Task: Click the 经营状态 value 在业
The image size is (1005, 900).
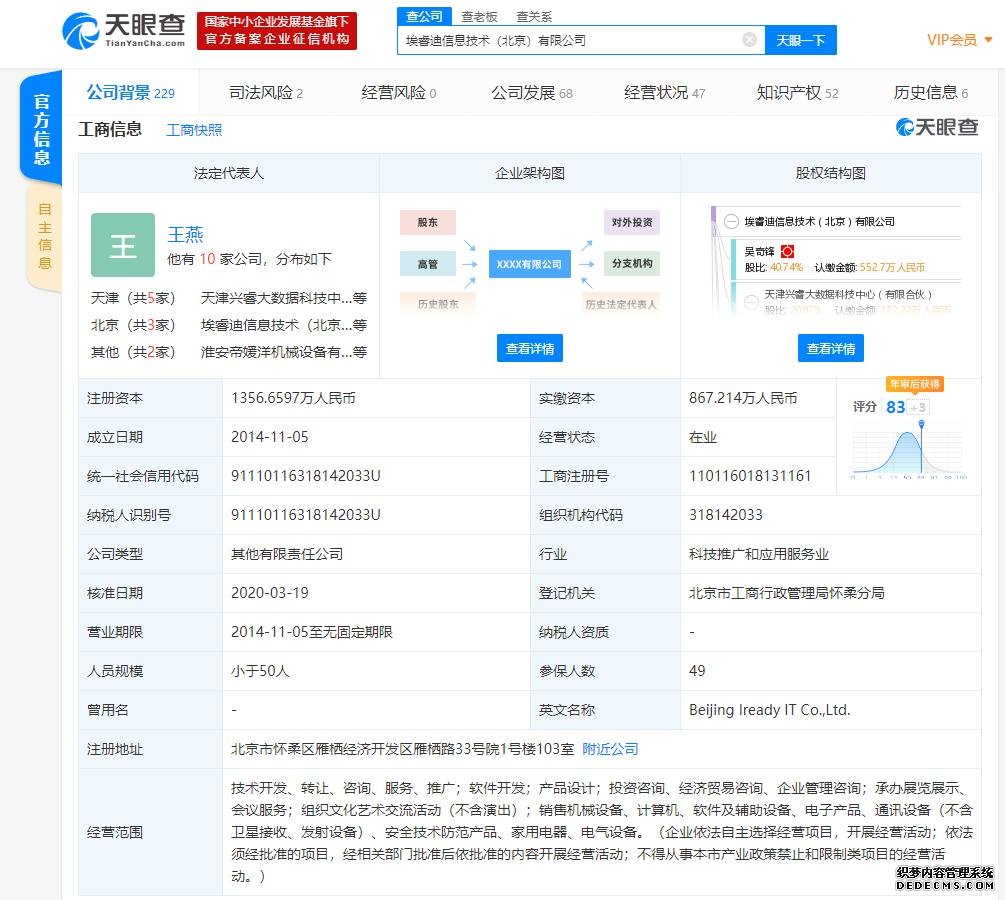Action: 703,437
